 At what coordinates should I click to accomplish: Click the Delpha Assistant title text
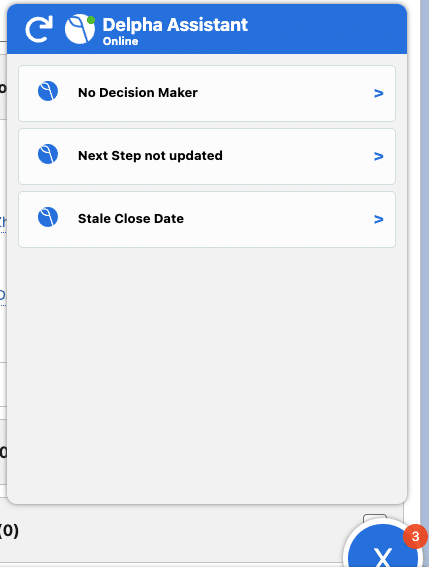[x=175, y=25]
